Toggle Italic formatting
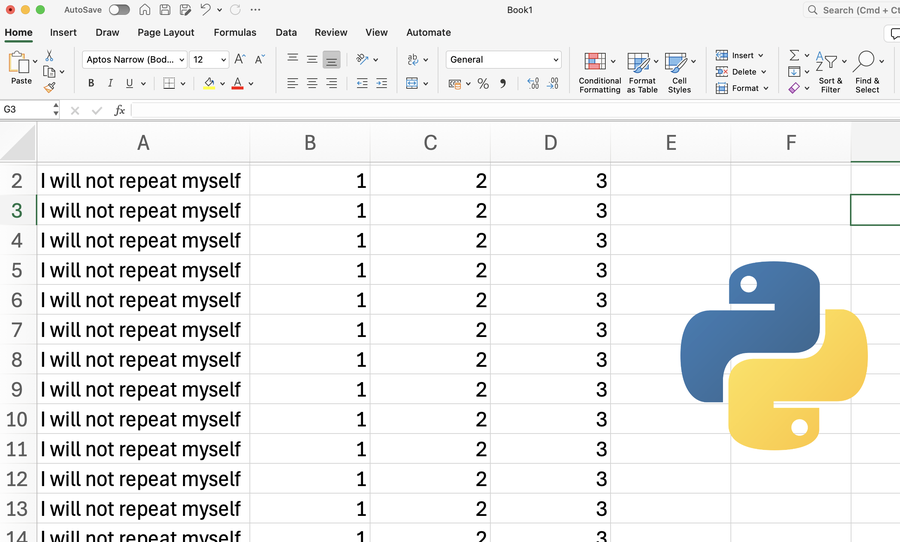Viewport: 900px width, 542px height. click(x=110, y=83)
